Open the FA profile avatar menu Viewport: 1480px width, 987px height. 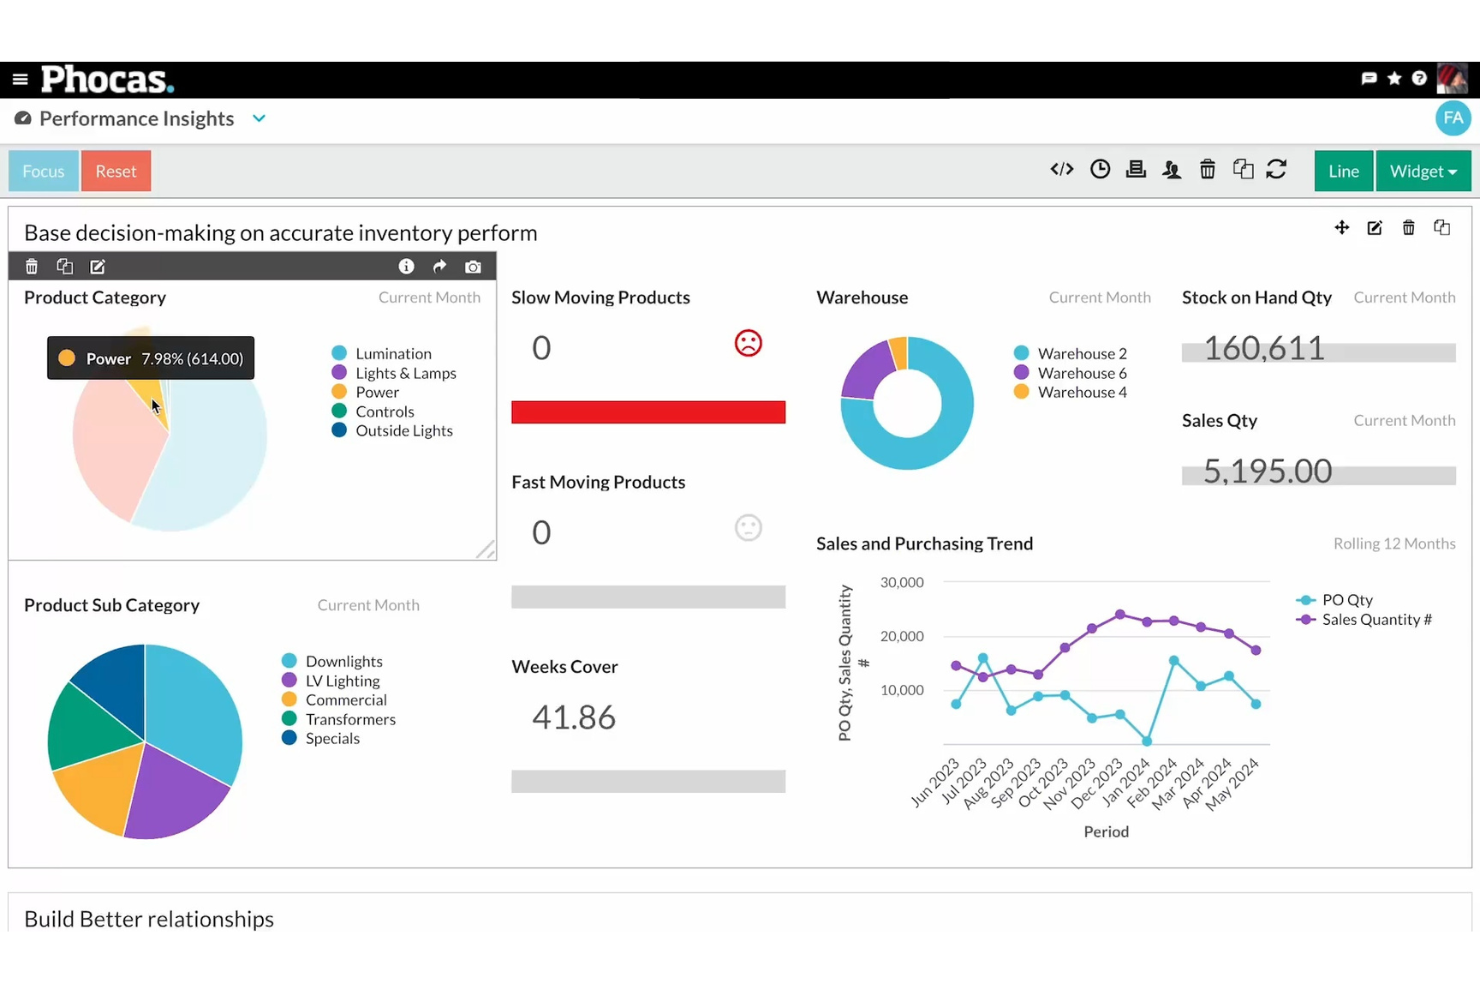point(1453,118)
